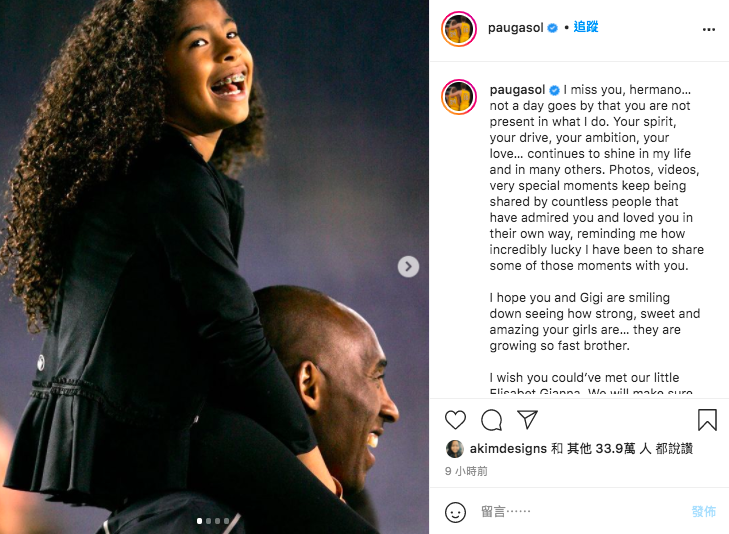Image resolution: width=729 pixels, height=534 pixels.
Task: Click the 發佈 post comment button
Action: [703, 512]
